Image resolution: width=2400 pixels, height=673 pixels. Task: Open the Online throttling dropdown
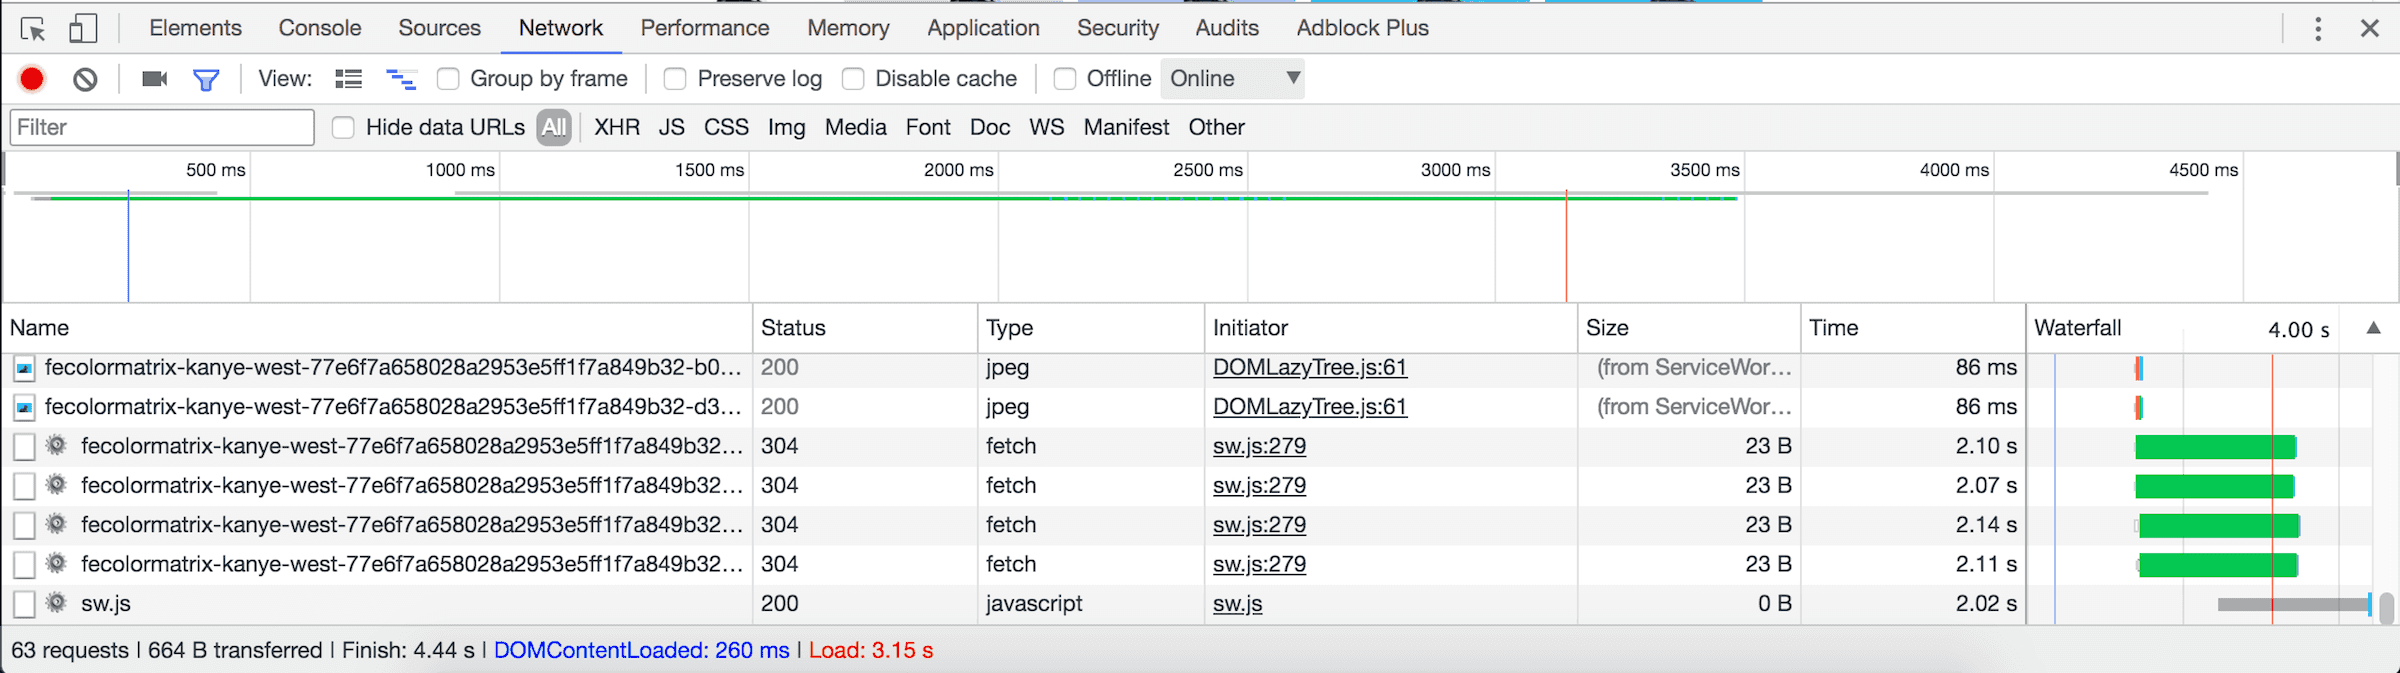1233,79
